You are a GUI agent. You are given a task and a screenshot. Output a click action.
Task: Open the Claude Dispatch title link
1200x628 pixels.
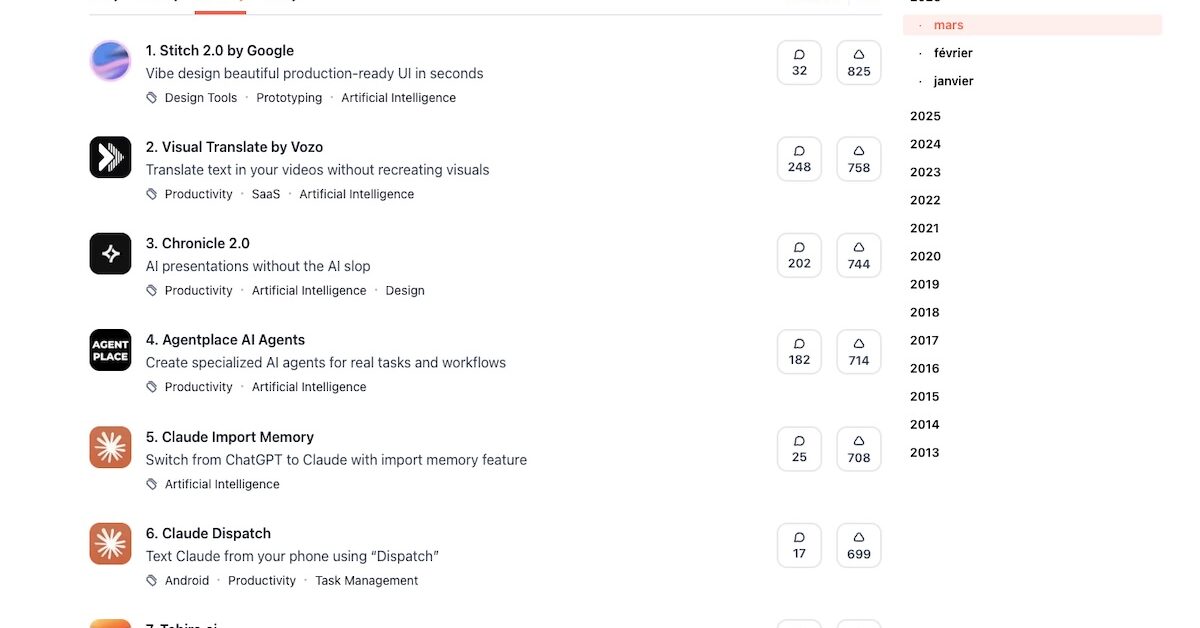tap(216, 533)
